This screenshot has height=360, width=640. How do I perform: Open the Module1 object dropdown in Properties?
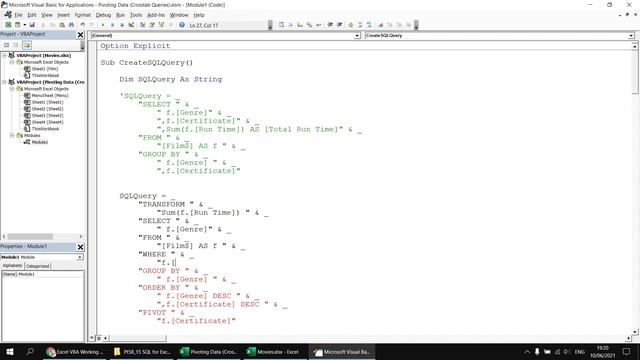tap(80, 257)
